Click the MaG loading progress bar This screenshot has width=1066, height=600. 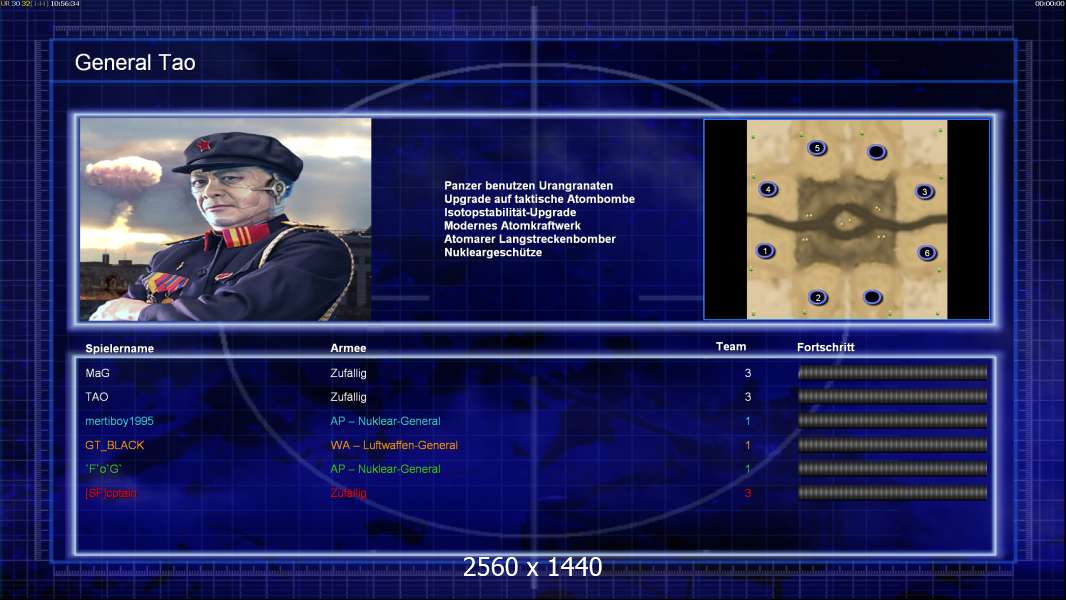(x=893, y=372)
